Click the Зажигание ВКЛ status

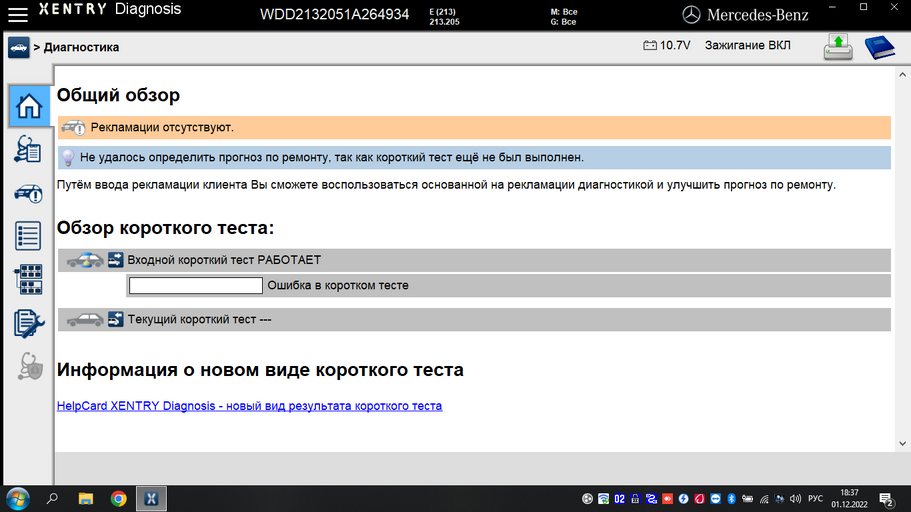(748, 45)
